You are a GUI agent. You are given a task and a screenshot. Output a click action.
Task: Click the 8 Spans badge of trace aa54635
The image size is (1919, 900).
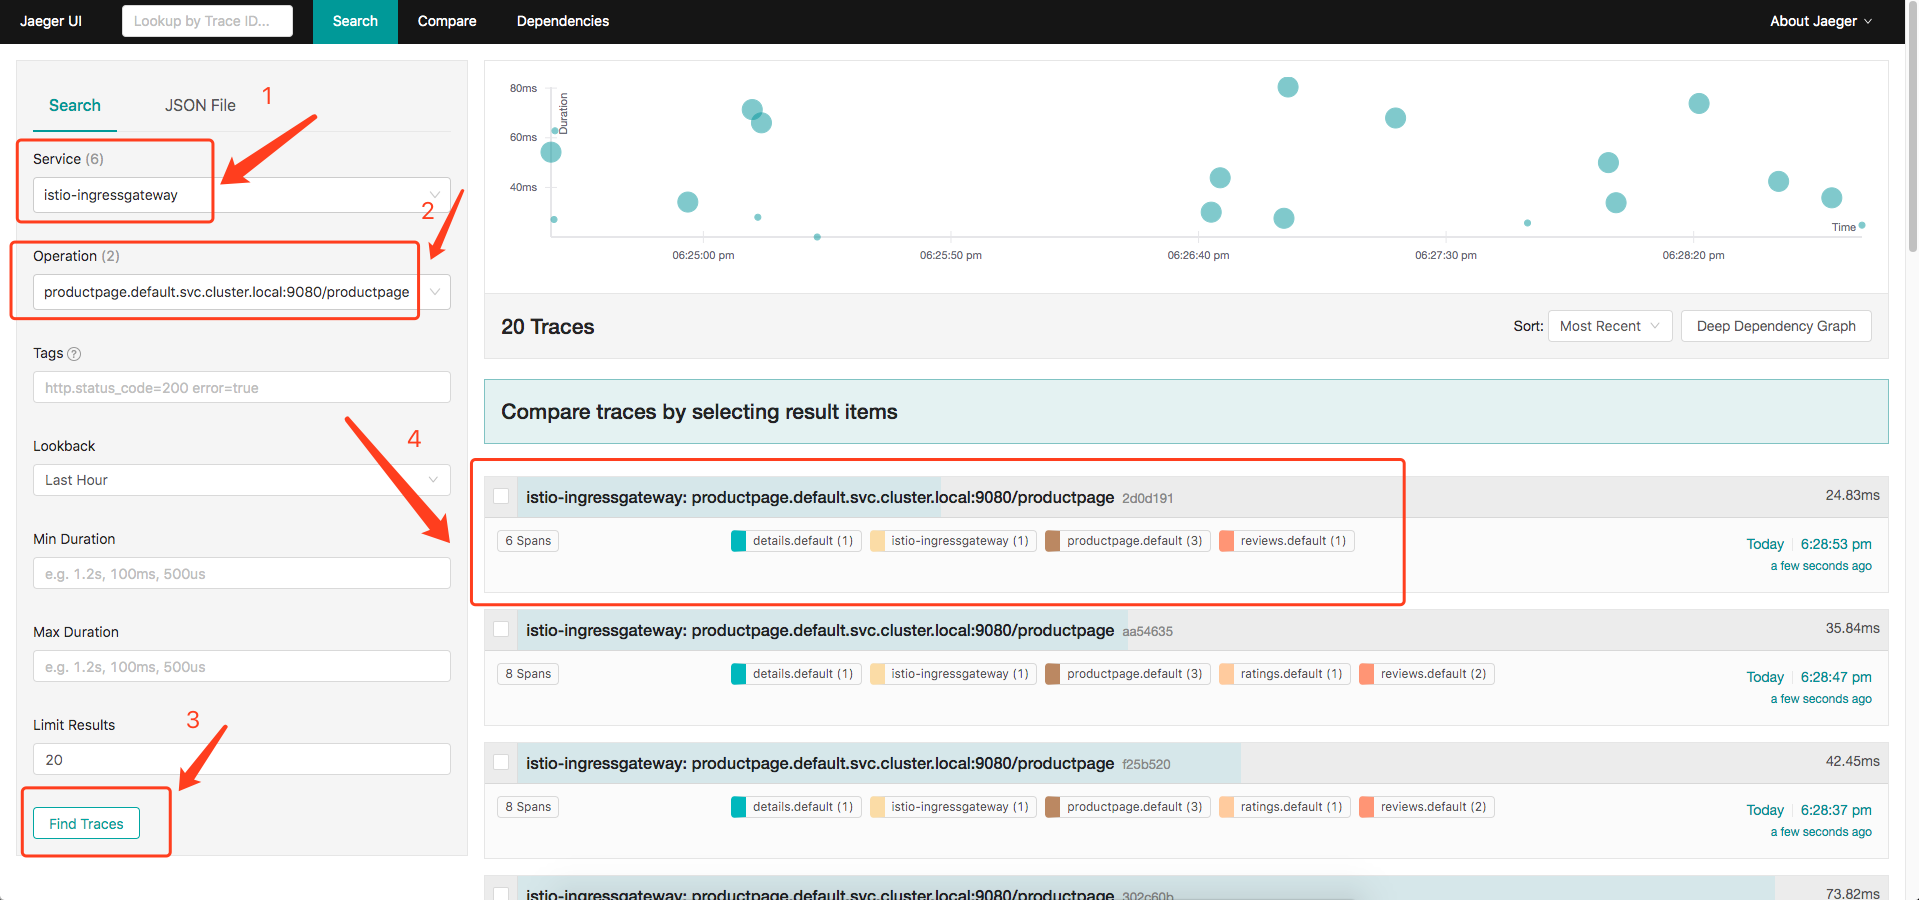coord(528,674)
